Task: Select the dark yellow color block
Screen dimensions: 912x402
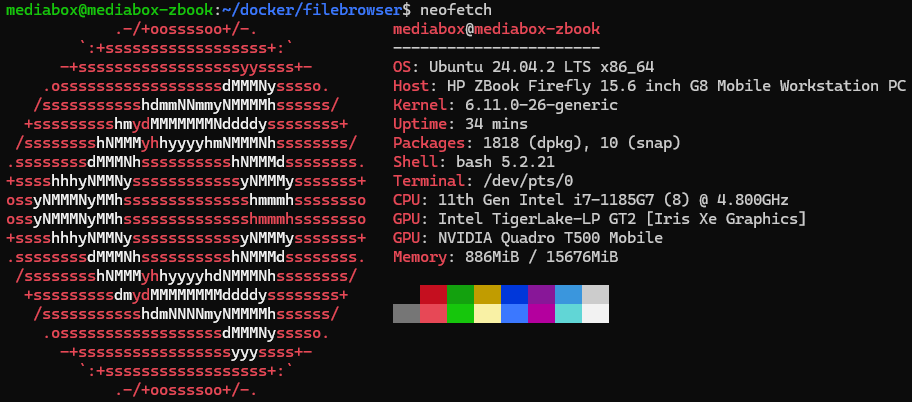Action: click(x=487, y=294)
